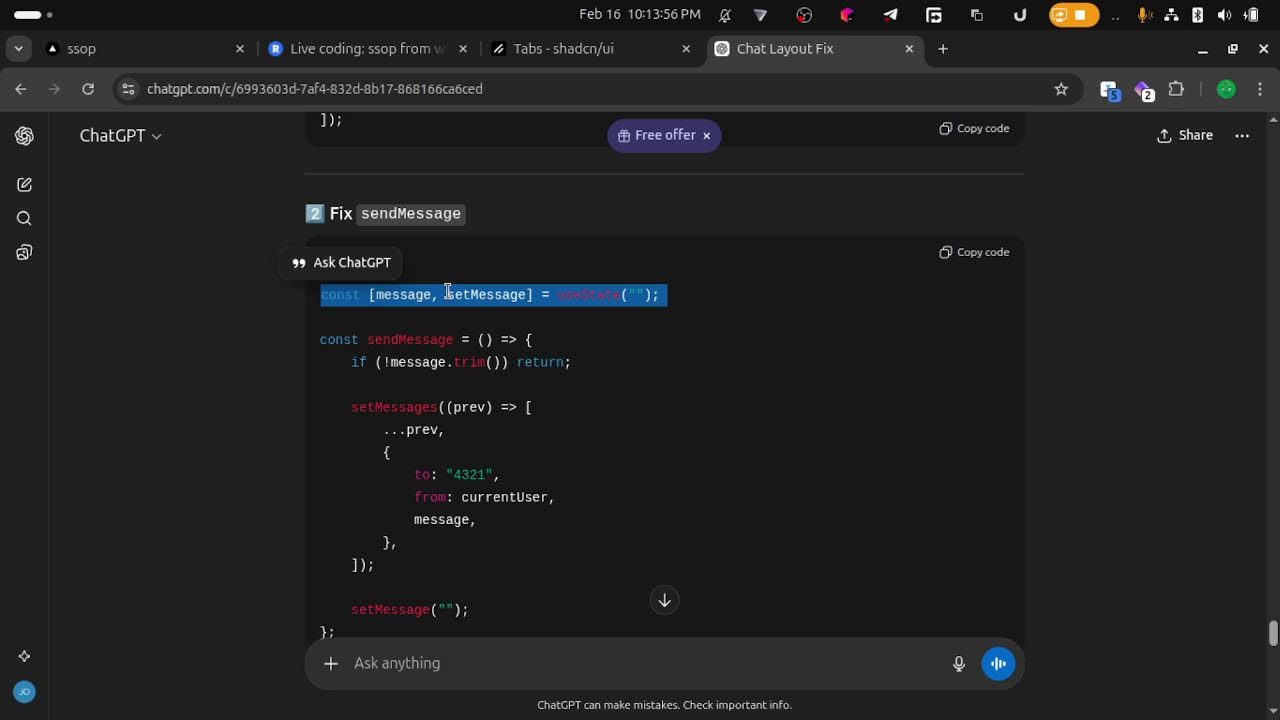
Task: Click the 'Fix sendMessage' heading
Action: (x=385, y=214)
